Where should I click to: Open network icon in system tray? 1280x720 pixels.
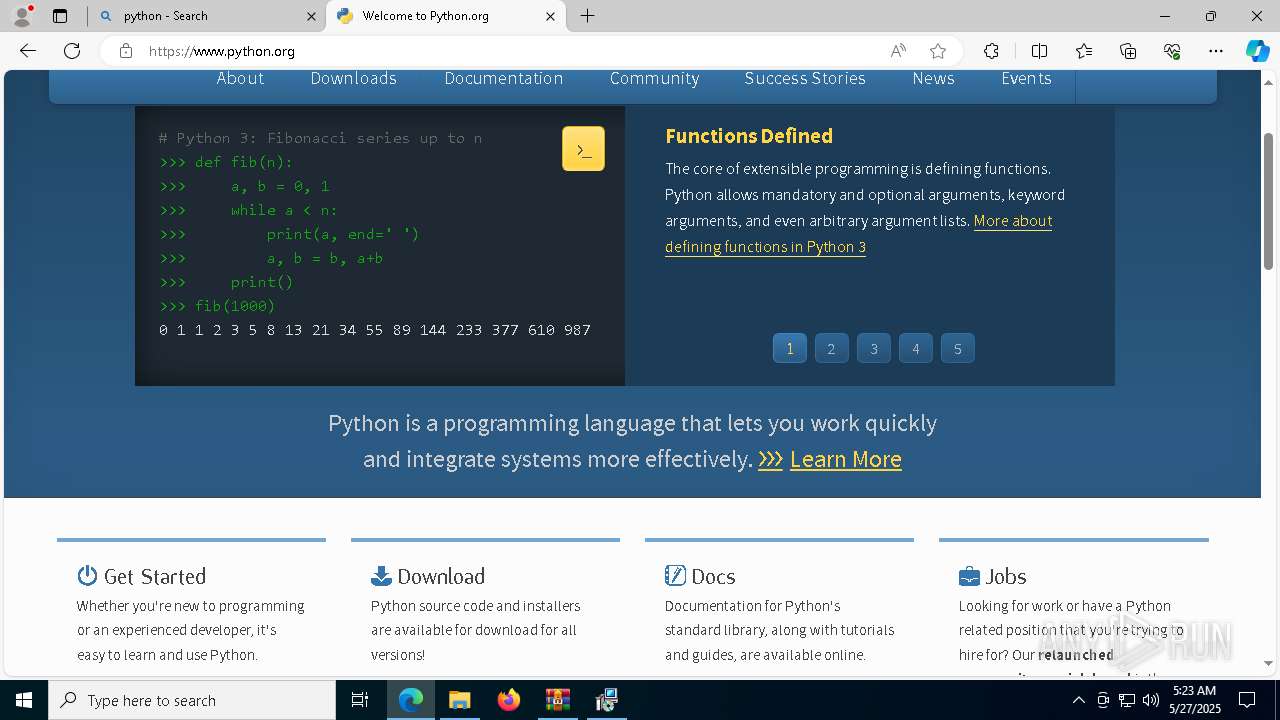[1127, 700]
